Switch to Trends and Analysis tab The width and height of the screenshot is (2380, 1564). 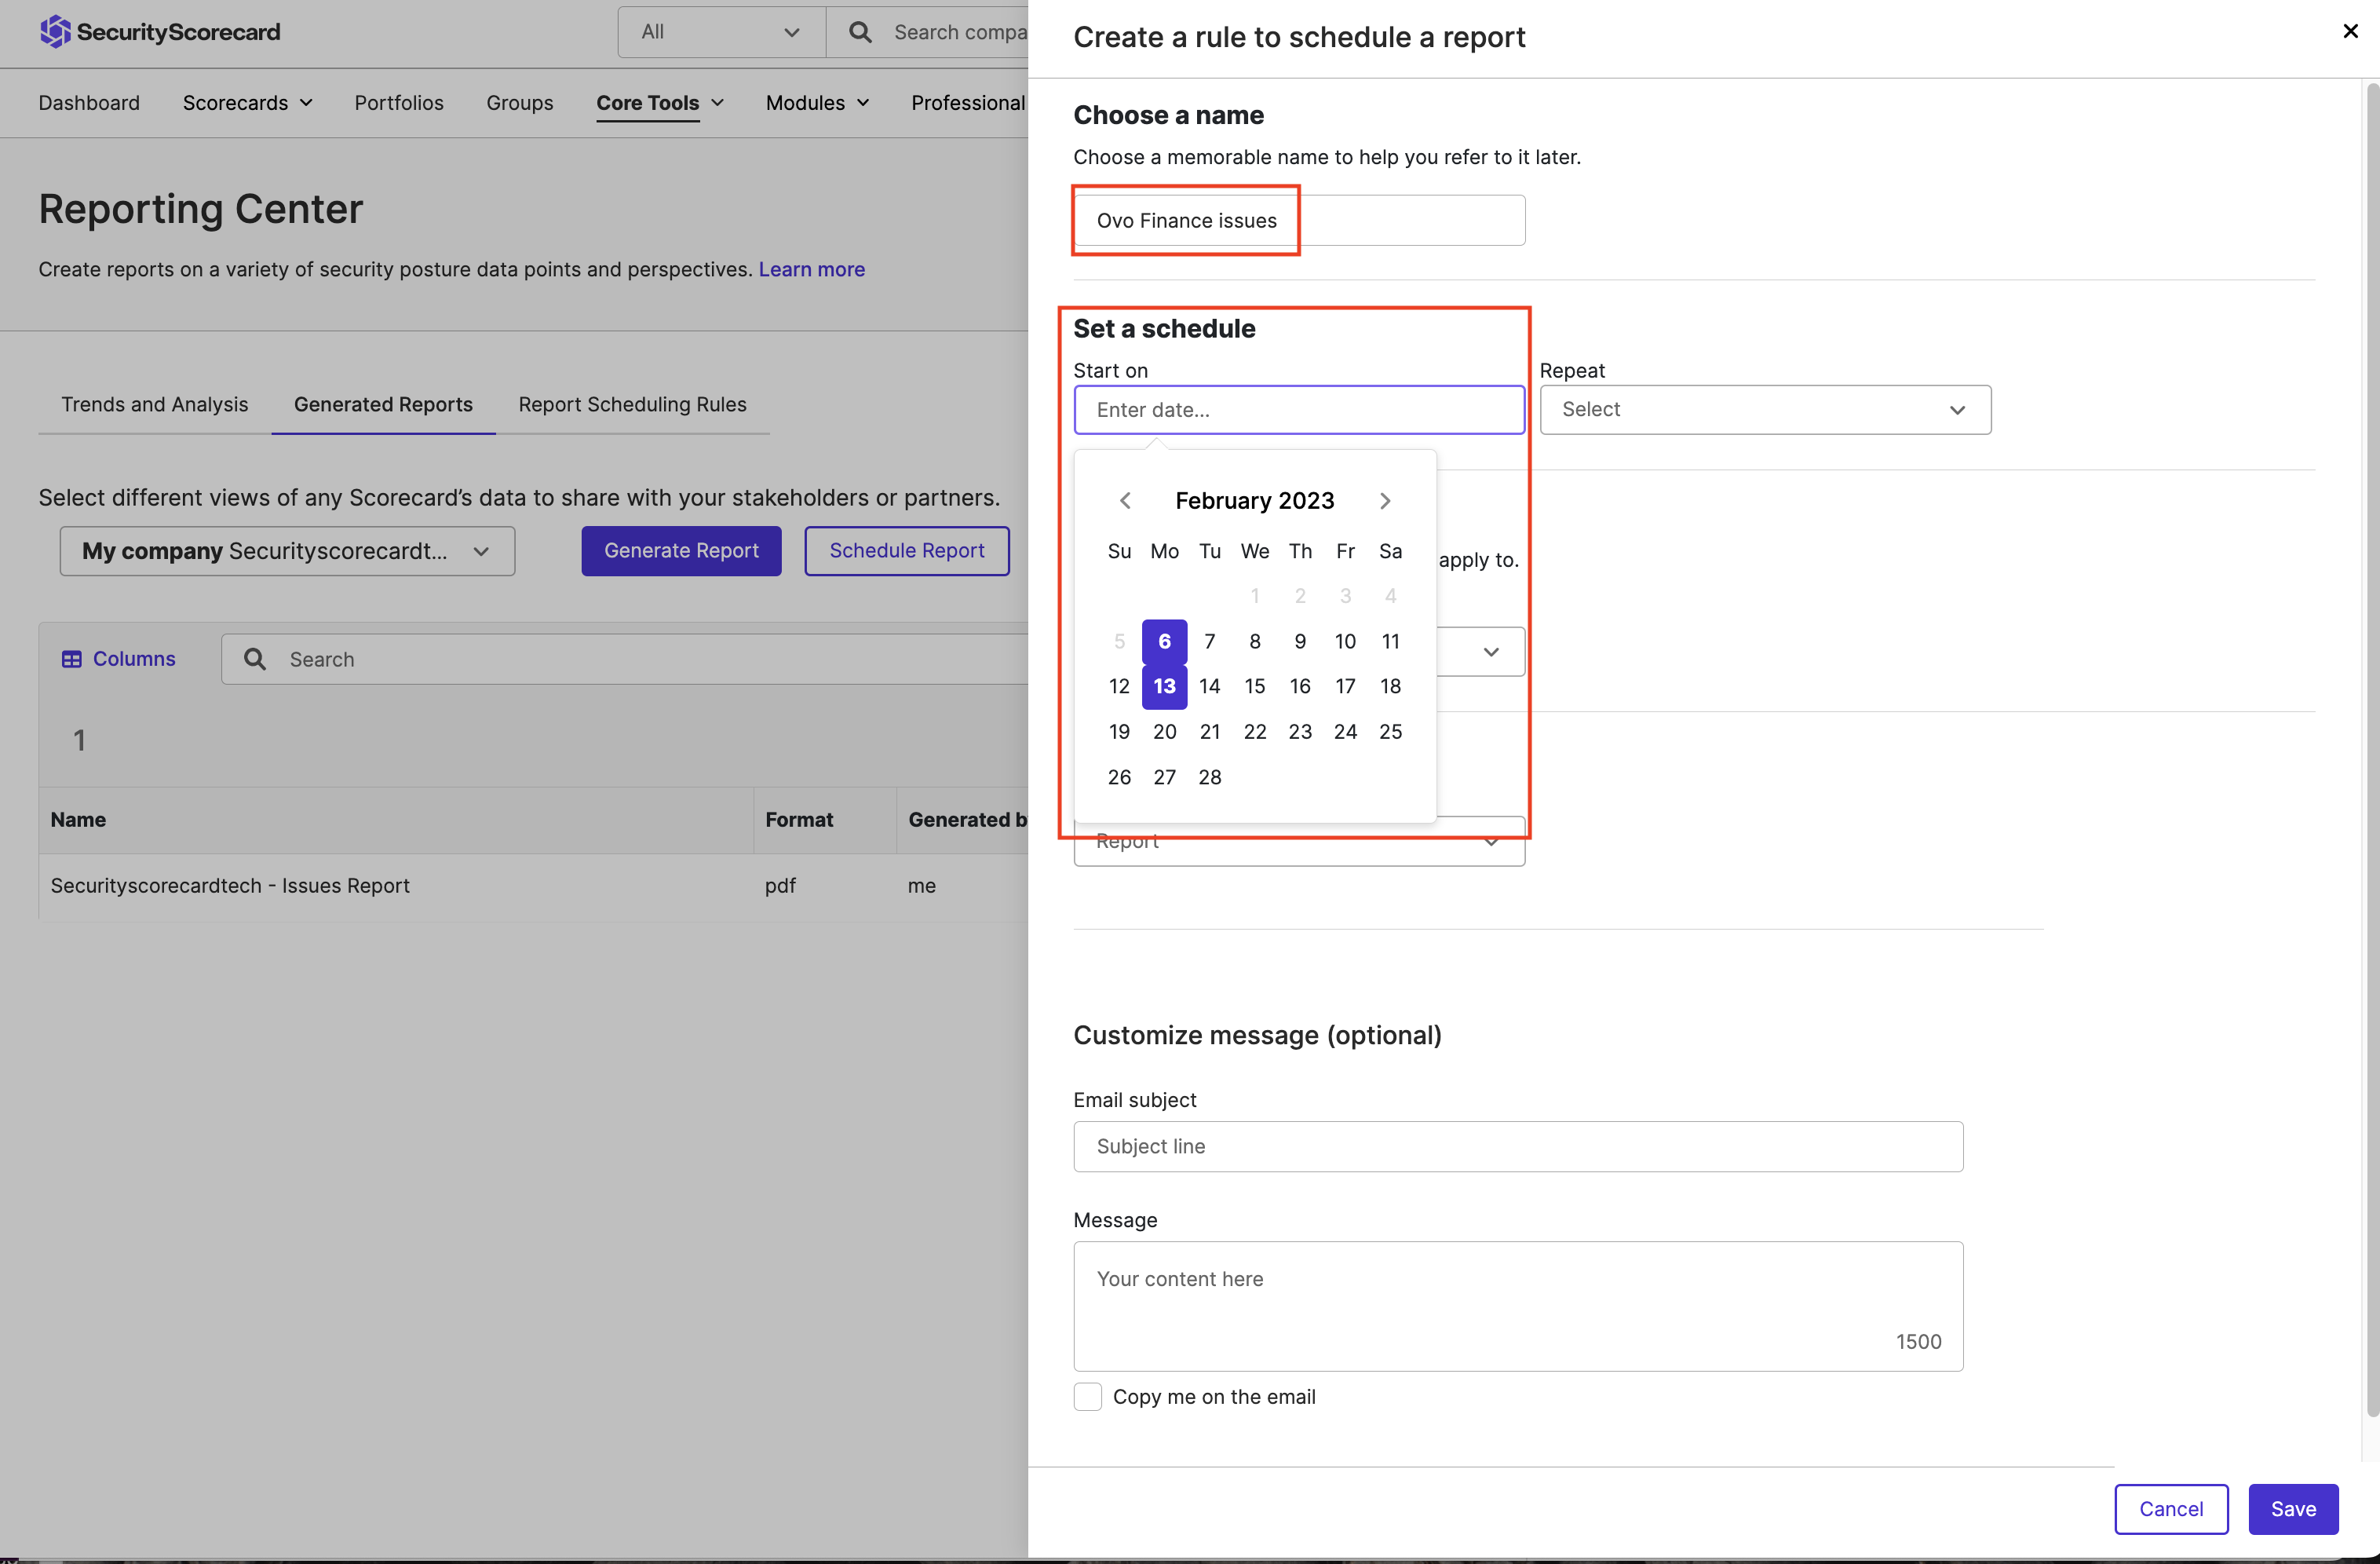[154, 404]
